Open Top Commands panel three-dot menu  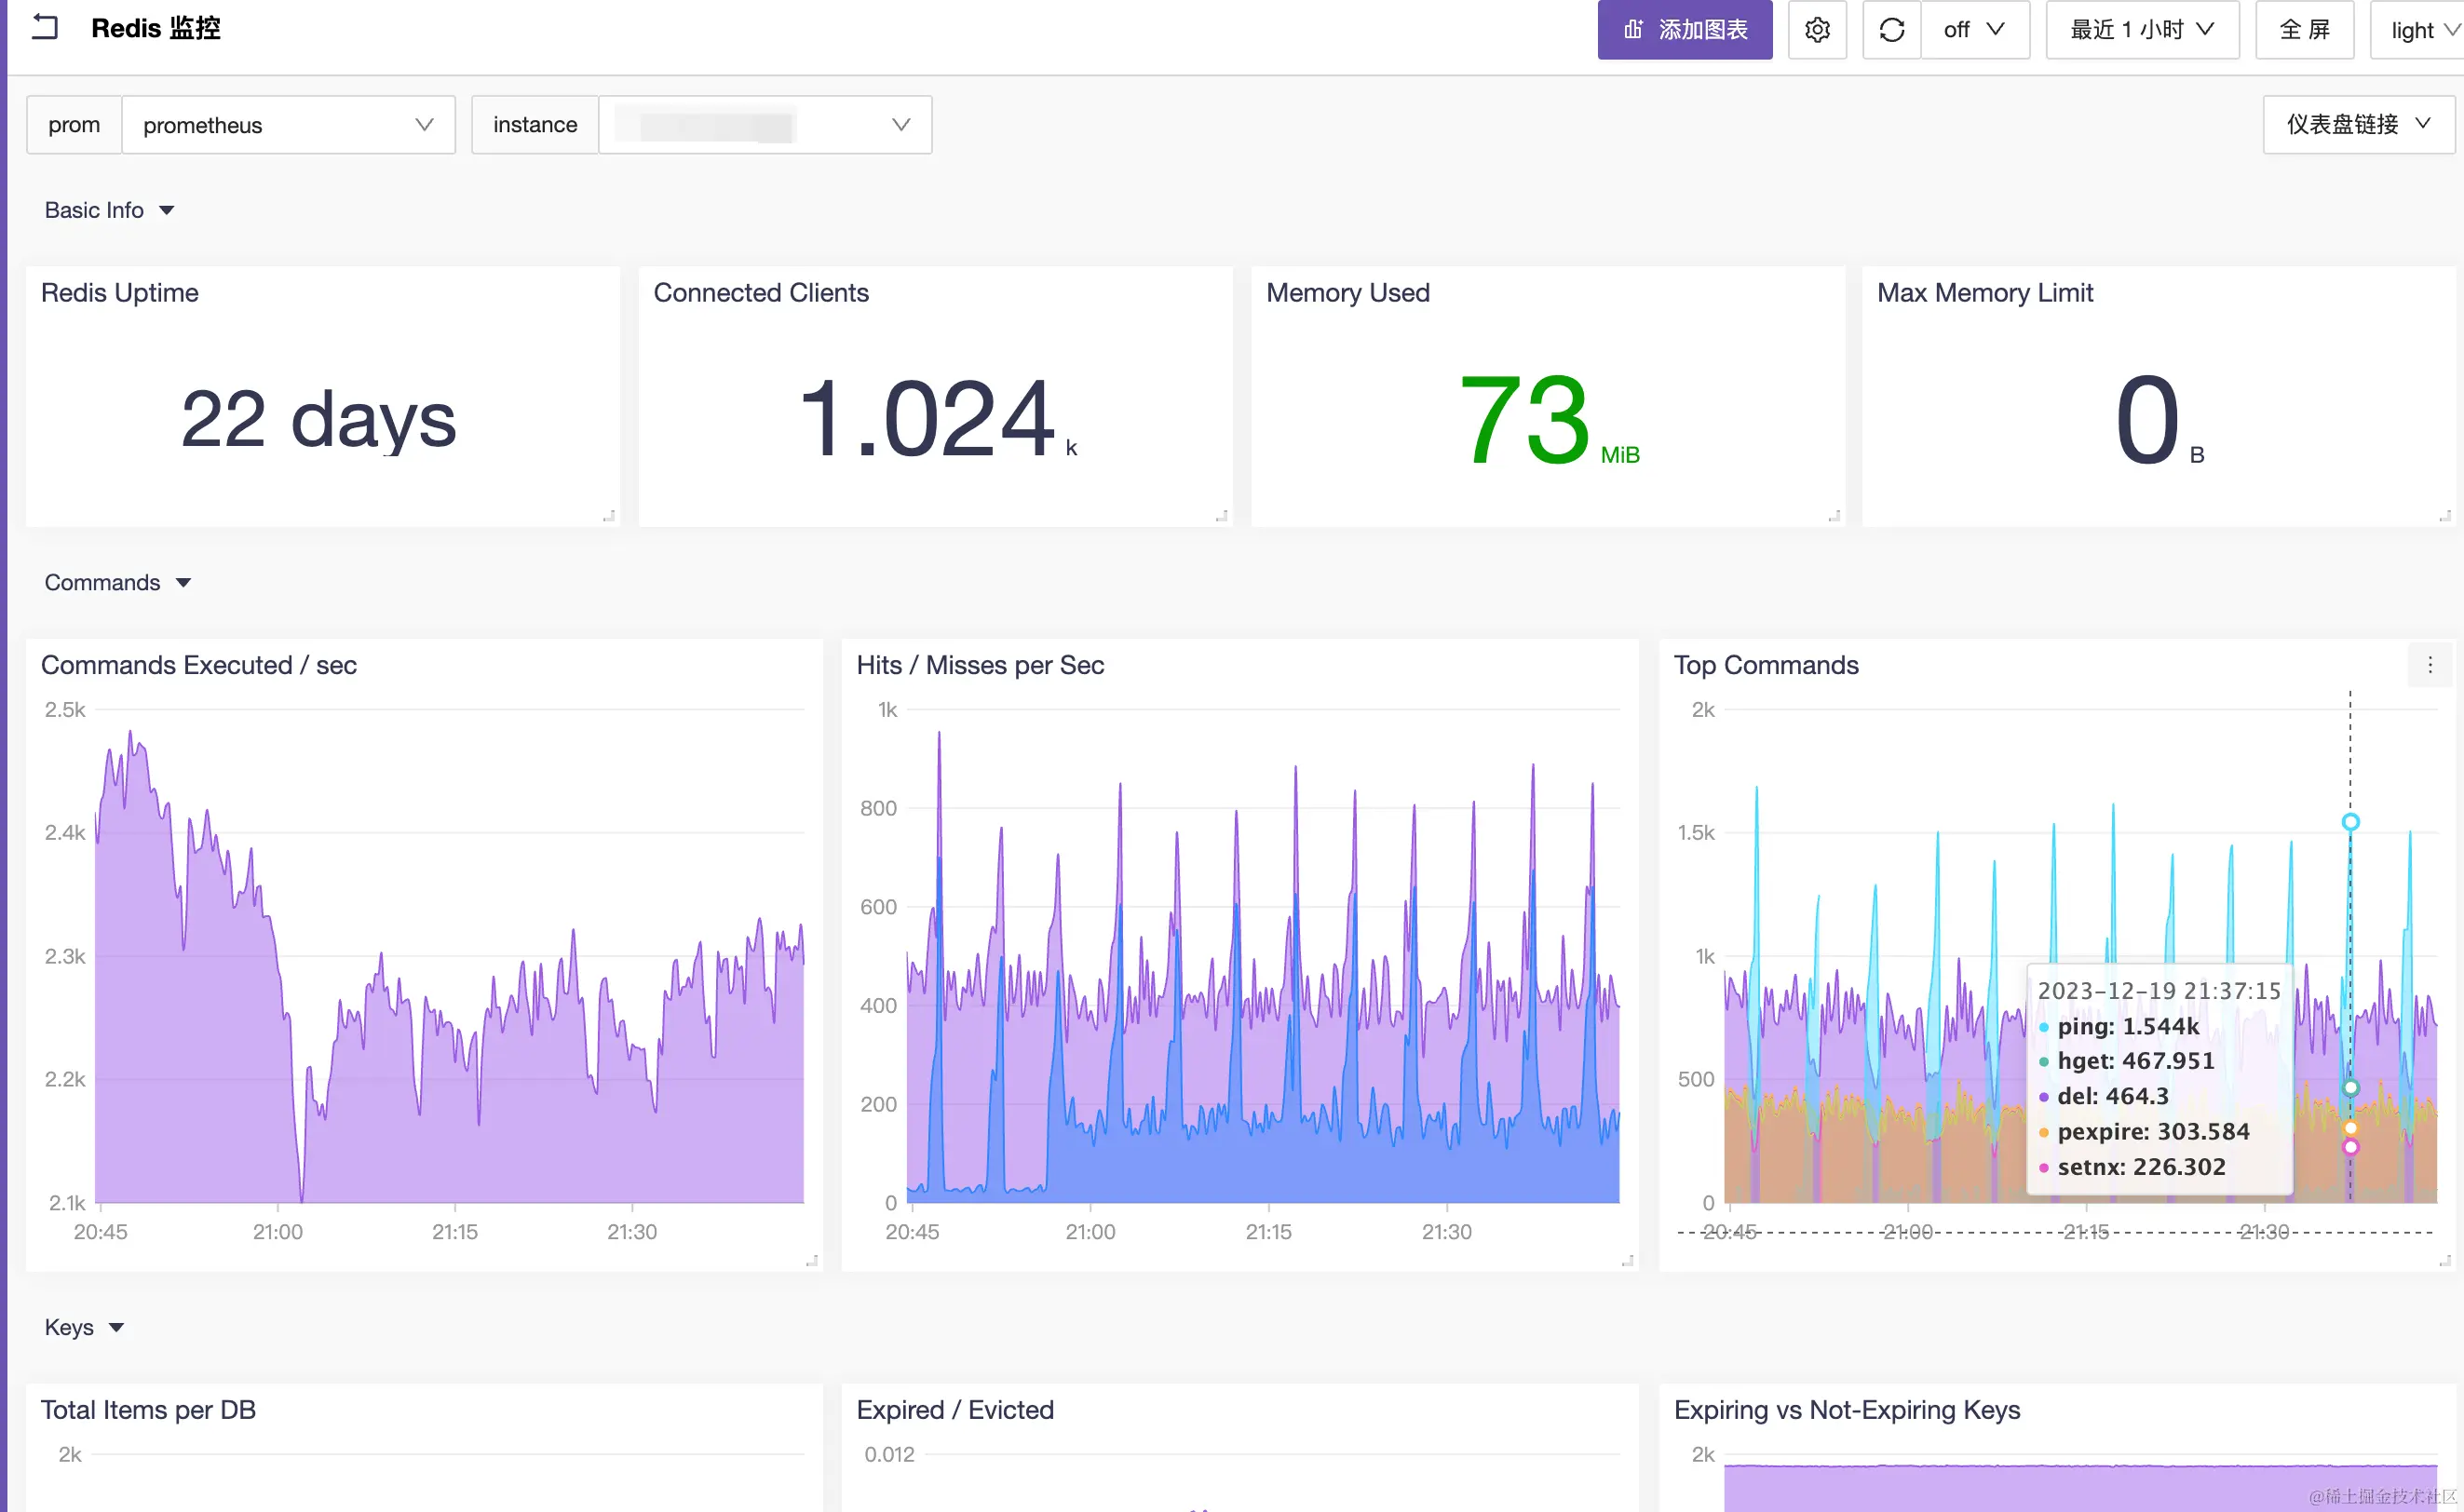[x=2430, y=665]
